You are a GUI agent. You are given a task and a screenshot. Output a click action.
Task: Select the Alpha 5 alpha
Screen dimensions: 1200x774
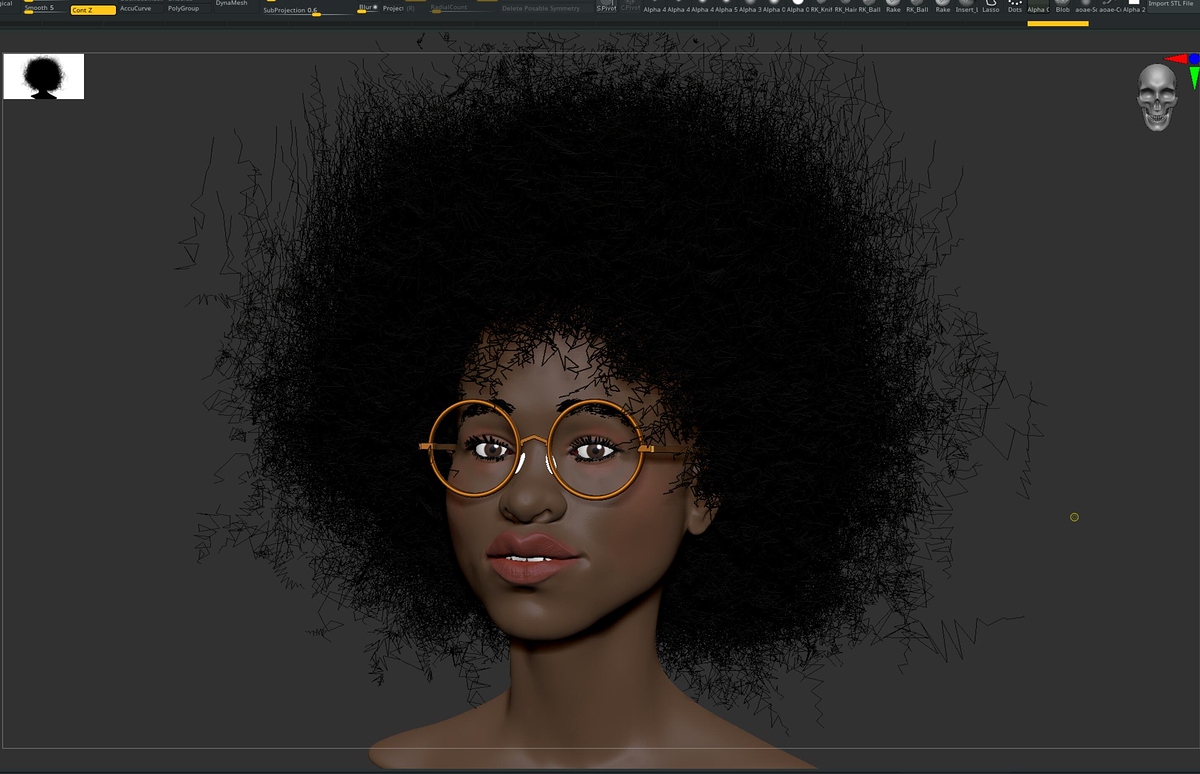click(725, 6)
